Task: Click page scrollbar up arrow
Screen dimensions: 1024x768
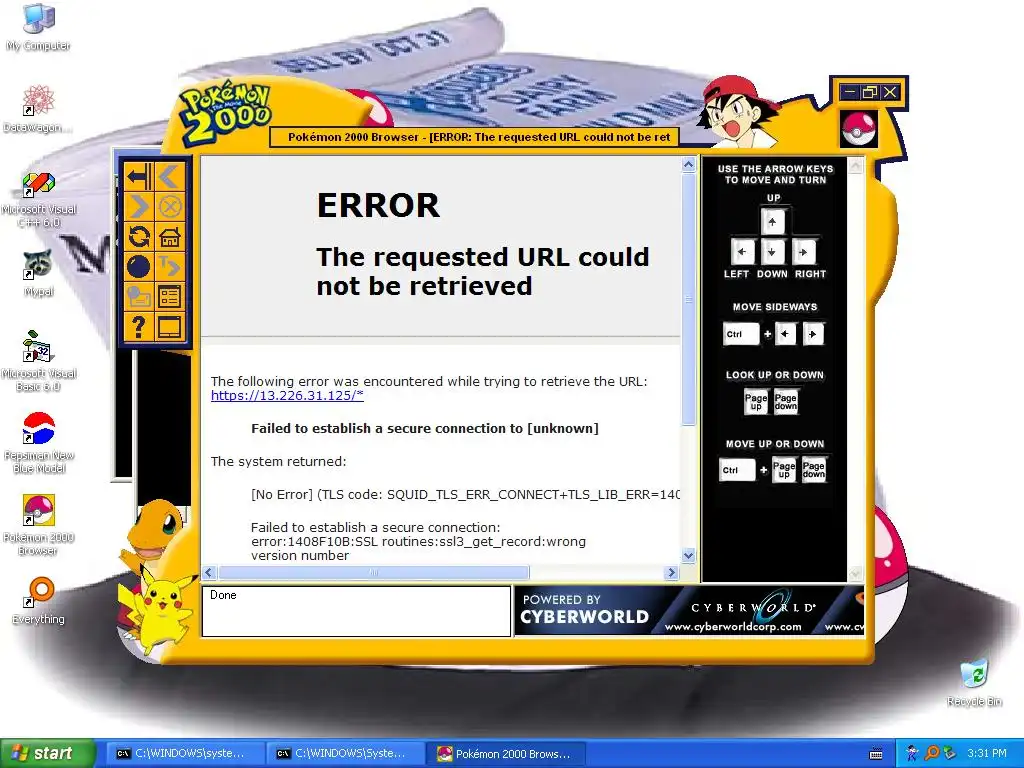Action: tap(688, 165)
